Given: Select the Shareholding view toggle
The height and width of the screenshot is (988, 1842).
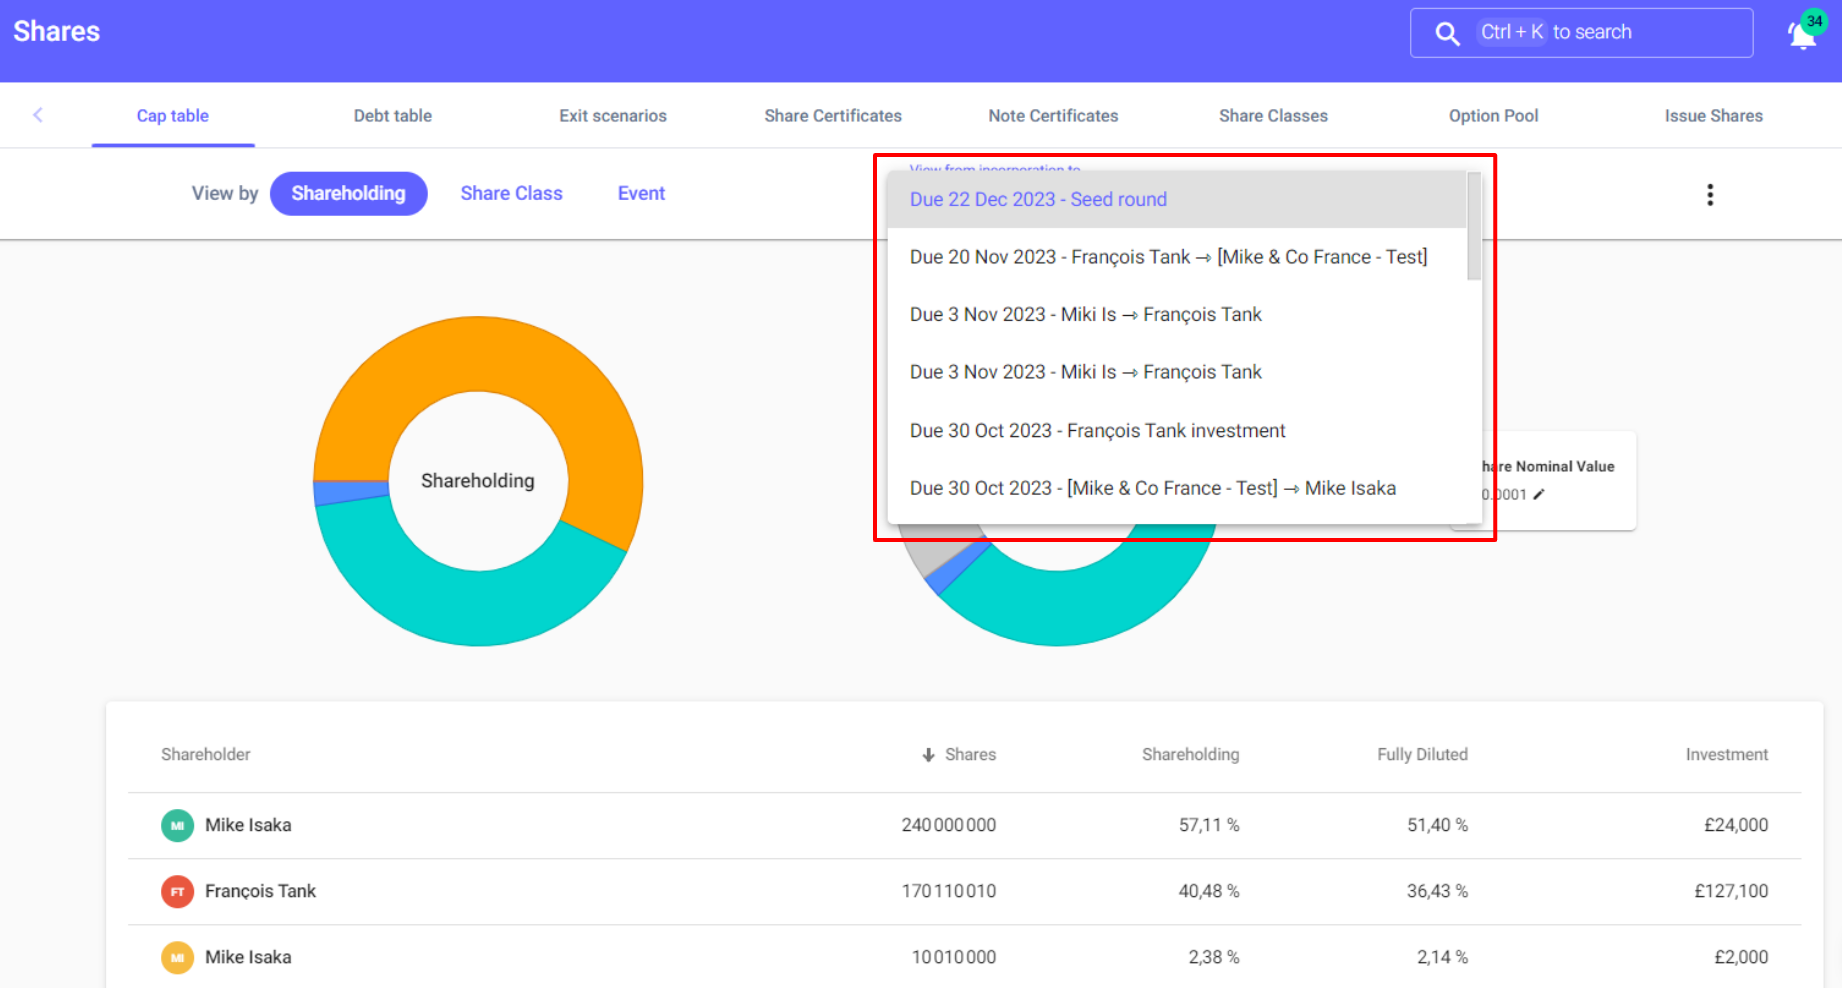Looking at the screenshot, I should [x=348, y=194].
